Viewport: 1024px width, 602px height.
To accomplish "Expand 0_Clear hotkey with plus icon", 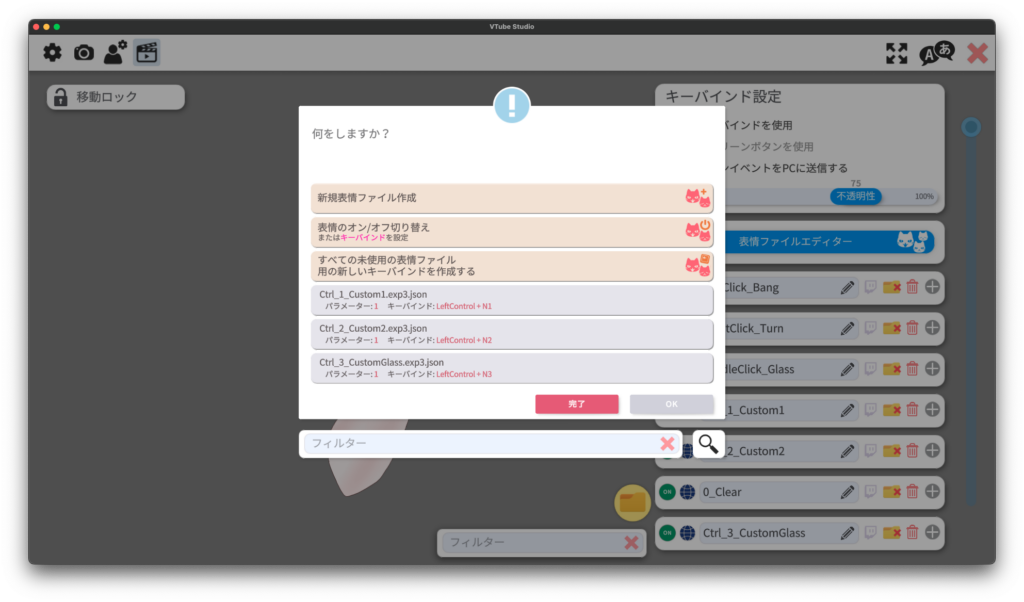I will tap(932, 492).
